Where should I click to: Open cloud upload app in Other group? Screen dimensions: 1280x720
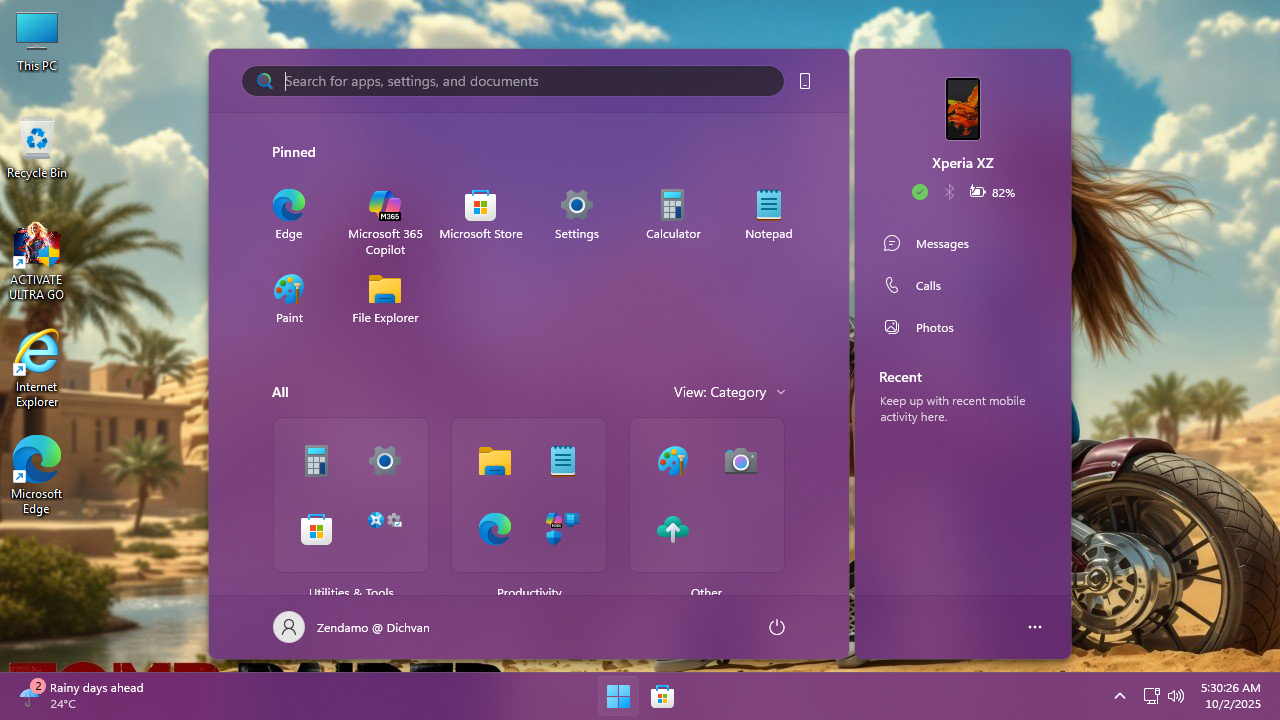[x=673, y=529]
